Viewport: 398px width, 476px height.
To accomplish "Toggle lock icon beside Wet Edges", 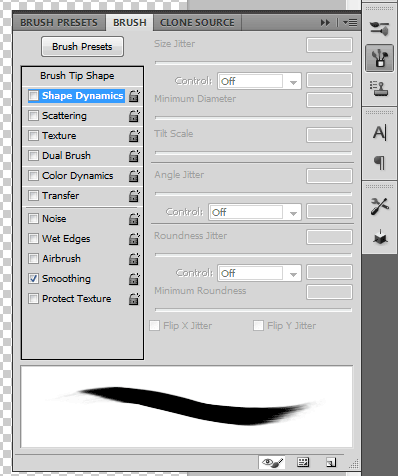I will pyautogui.click(x=134, y=239).
